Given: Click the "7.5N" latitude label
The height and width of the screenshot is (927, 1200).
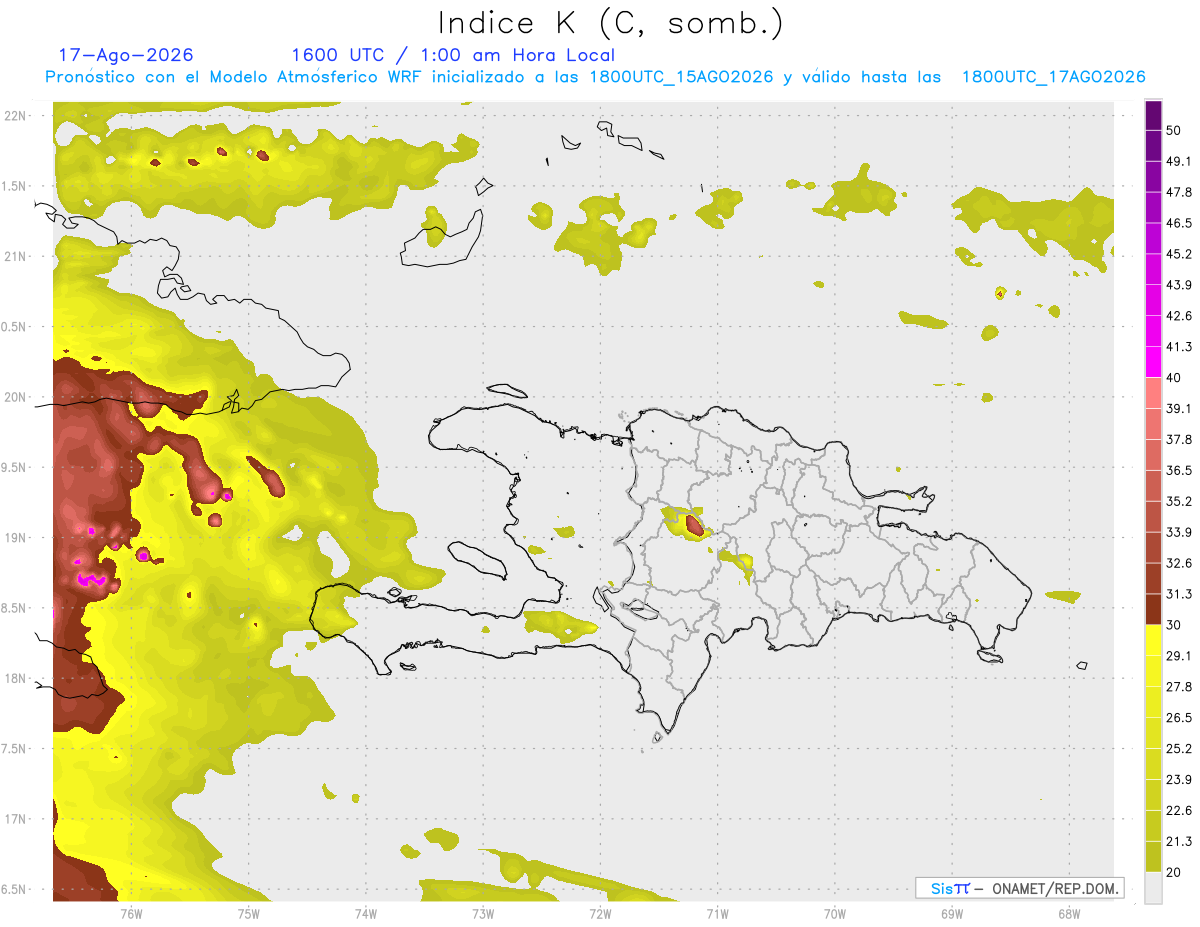Looking at the screenshot, I should 15,749.
